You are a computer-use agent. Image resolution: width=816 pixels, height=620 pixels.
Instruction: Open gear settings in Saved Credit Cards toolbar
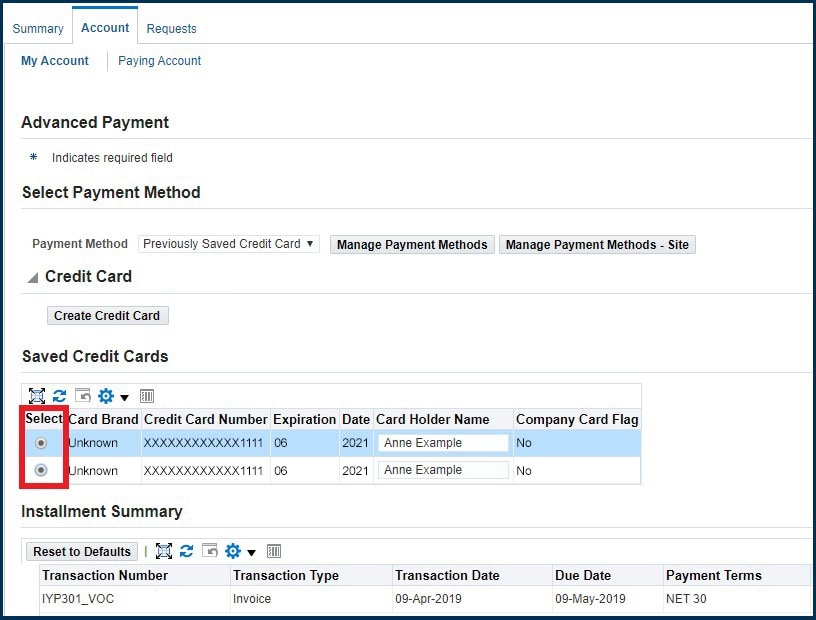[106, 396]
